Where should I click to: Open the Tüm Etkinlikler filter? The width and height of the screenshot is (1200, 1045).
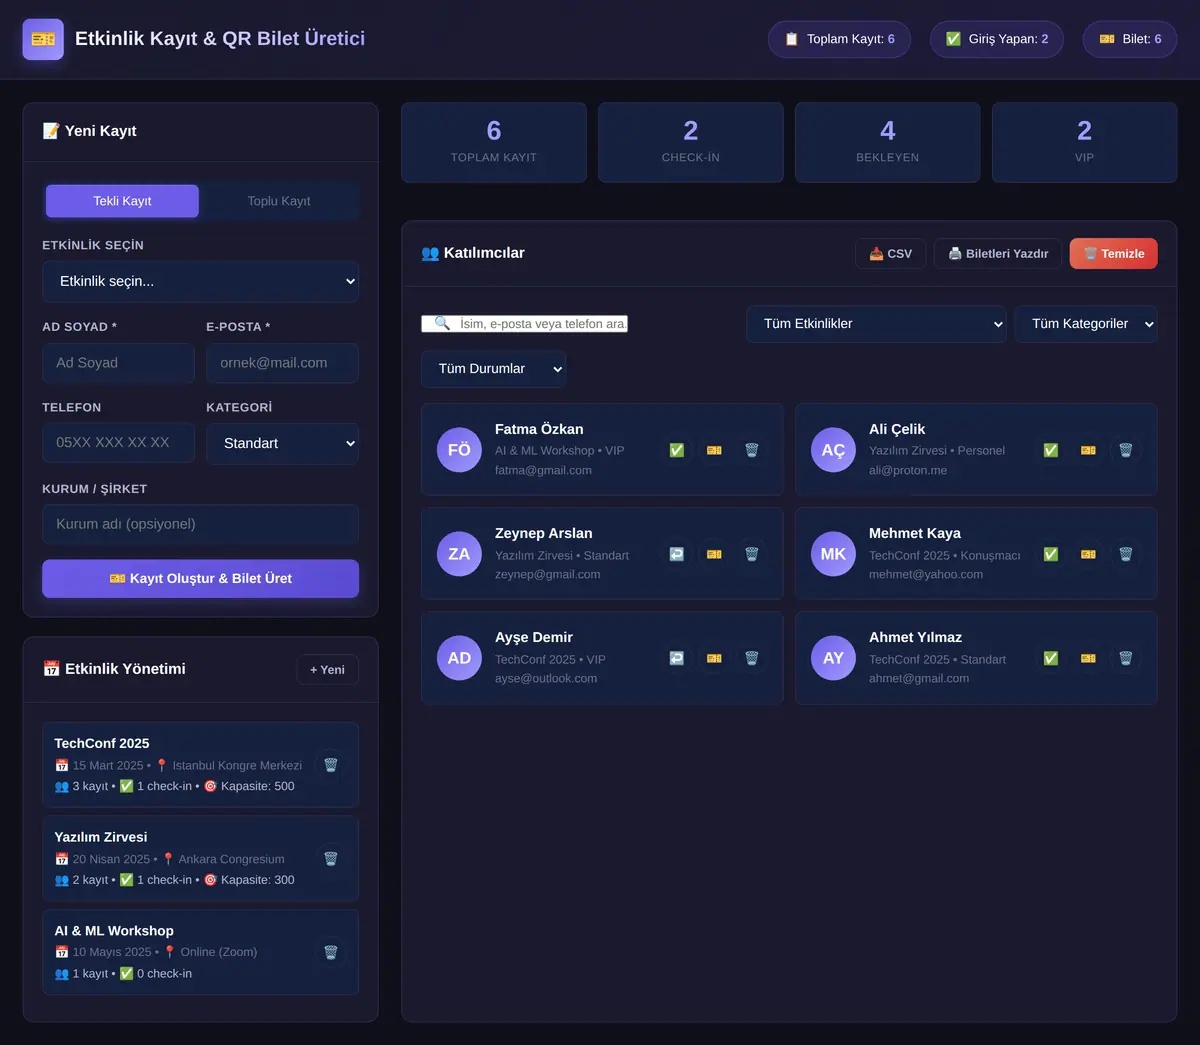876,324
